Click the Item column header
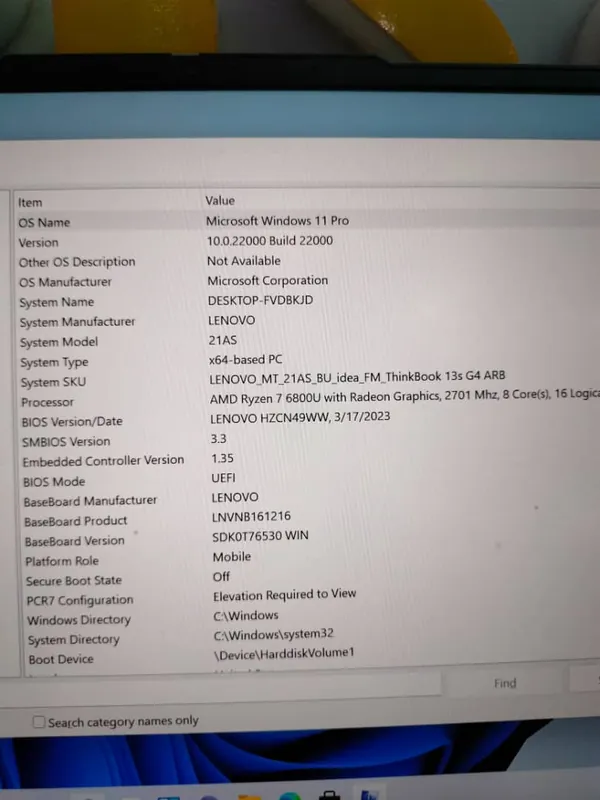The height and width of the screenshot is (800, 600). point(31,202)
